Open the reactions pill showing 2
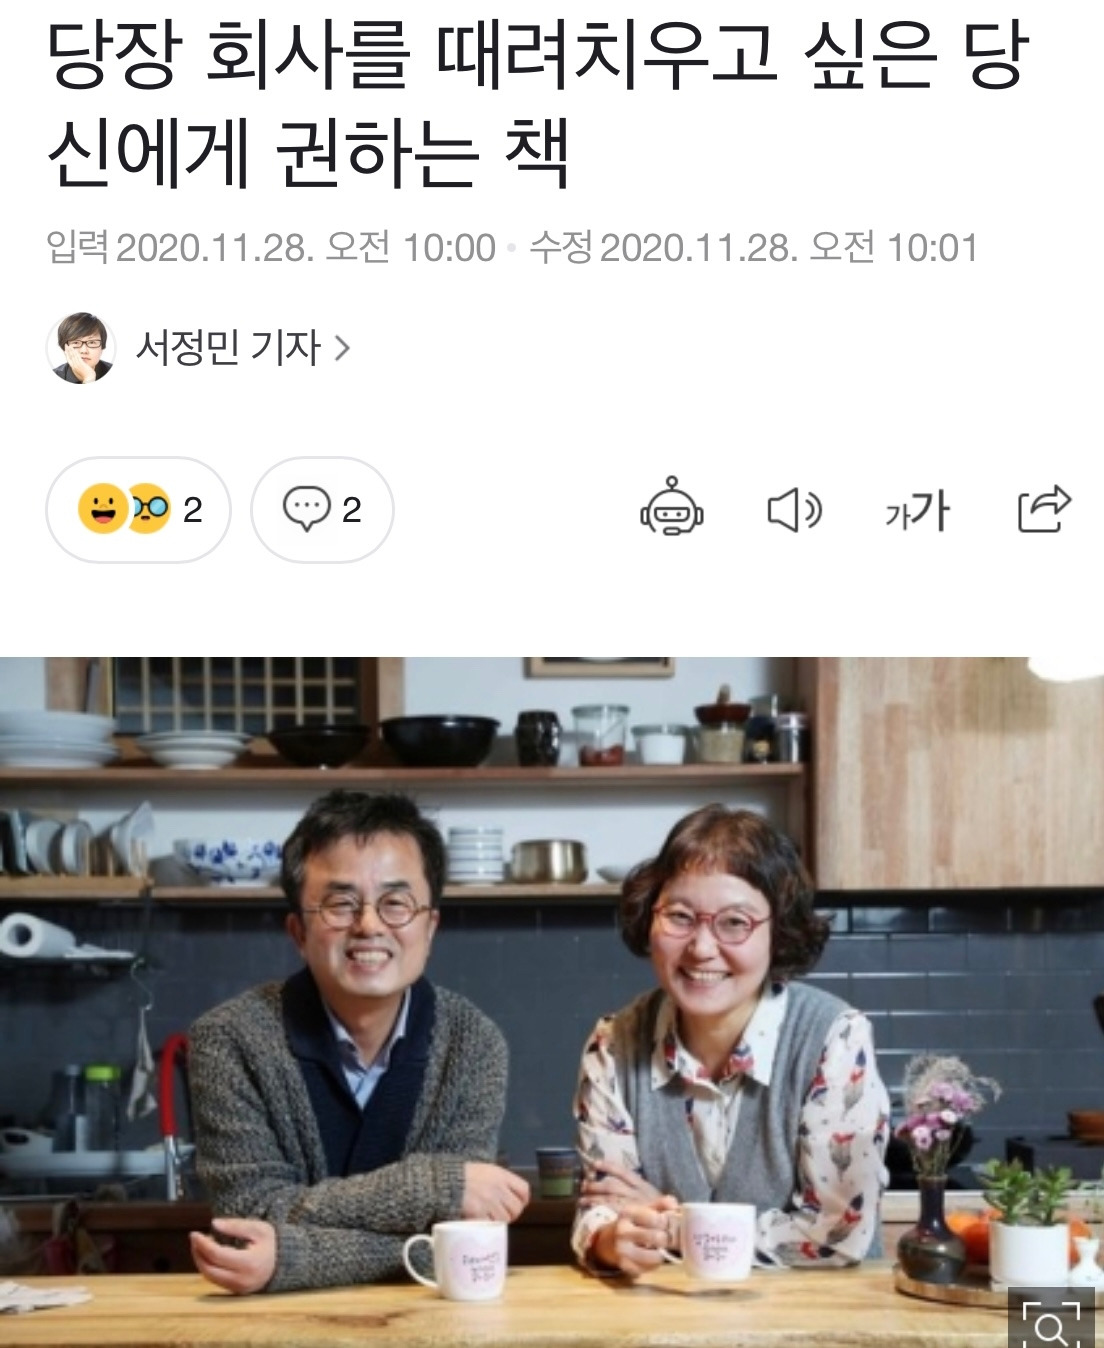The width and height of the screenshot is (1104, 1348). click(138, 510)
